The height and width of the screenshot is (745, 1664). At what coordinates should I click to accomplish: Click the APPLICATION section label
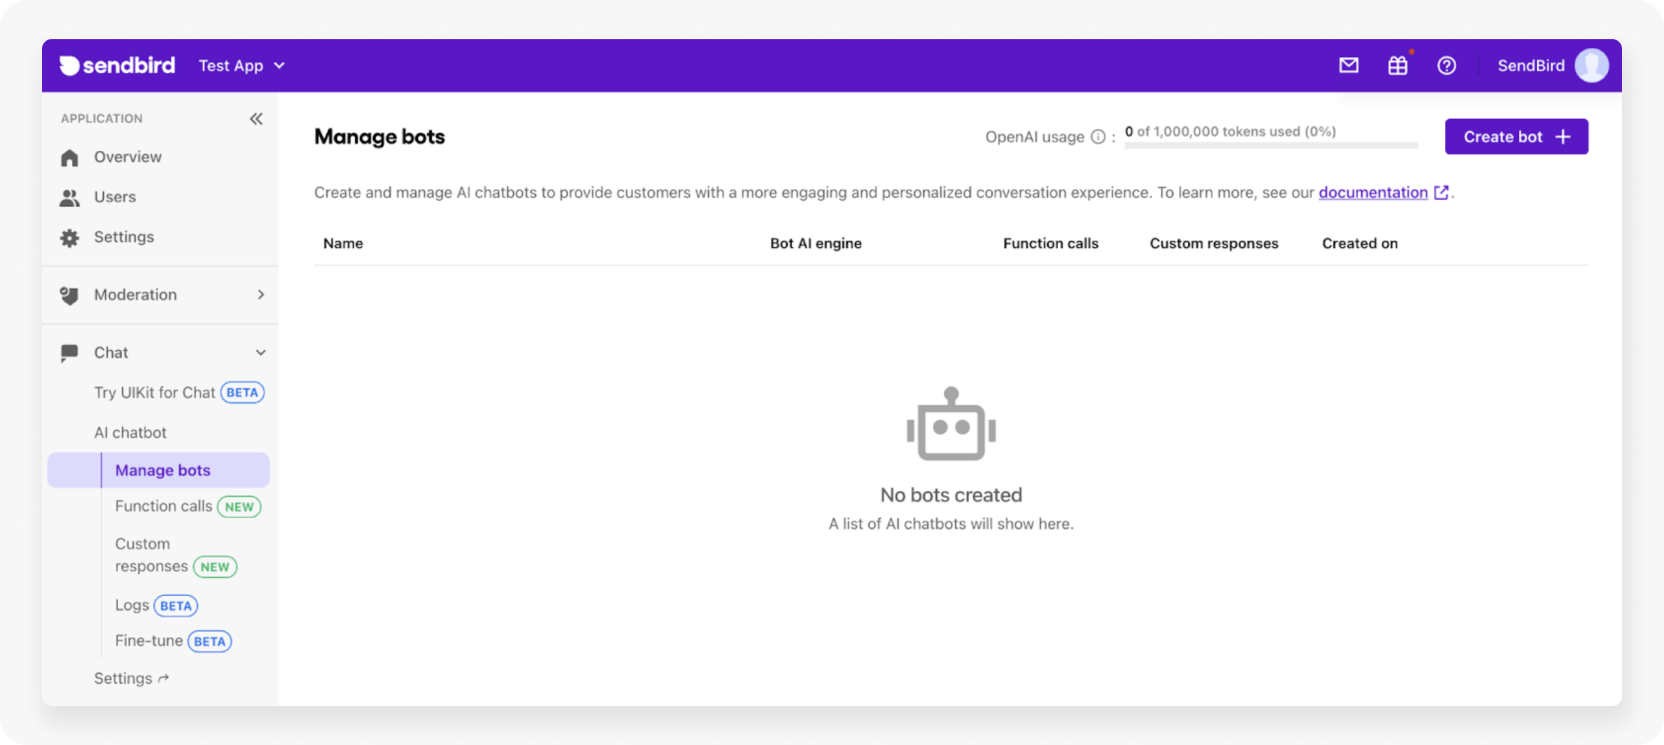102,118
